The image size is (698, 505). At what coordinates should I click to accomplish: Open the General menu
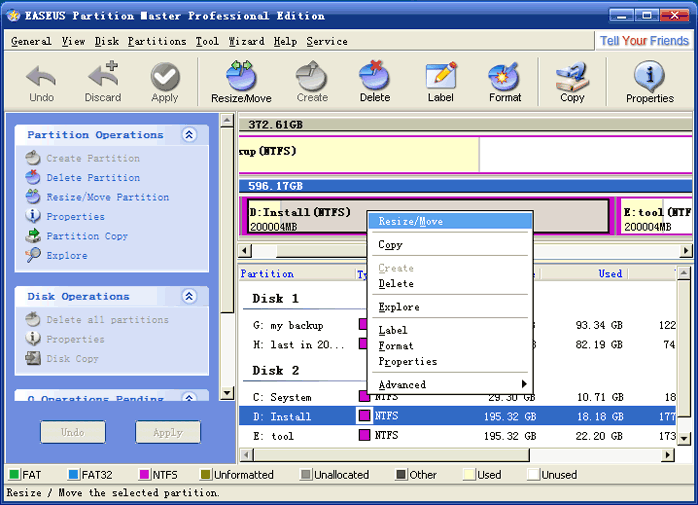[31, 41]
